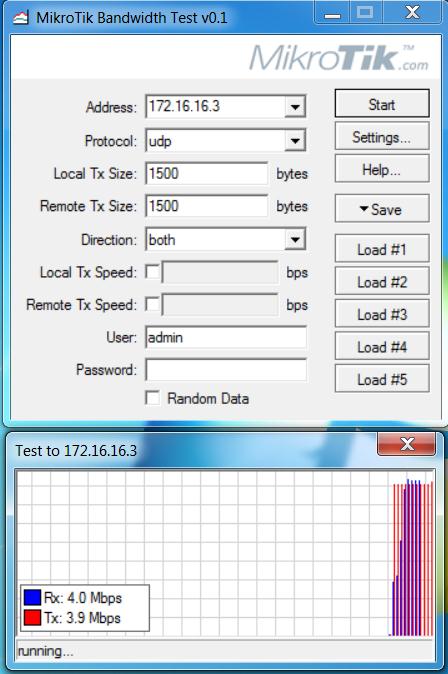Load preset #3

[x=382, y=313]
